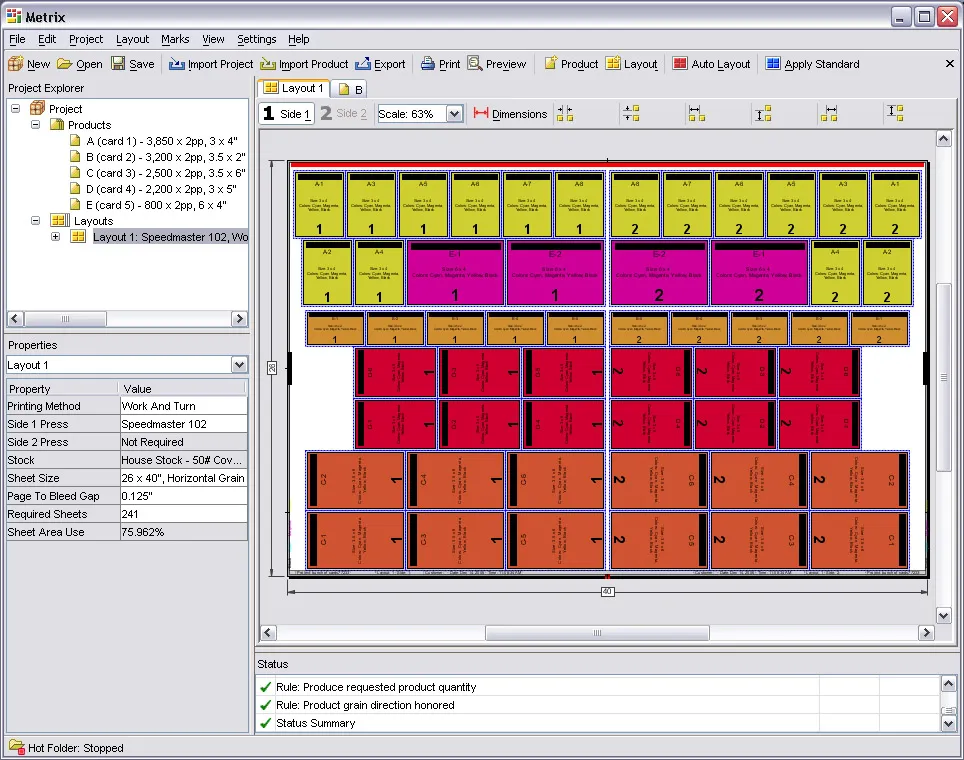Click the Layout toolbar icon
Screen dimensions: 964x760
613,63
